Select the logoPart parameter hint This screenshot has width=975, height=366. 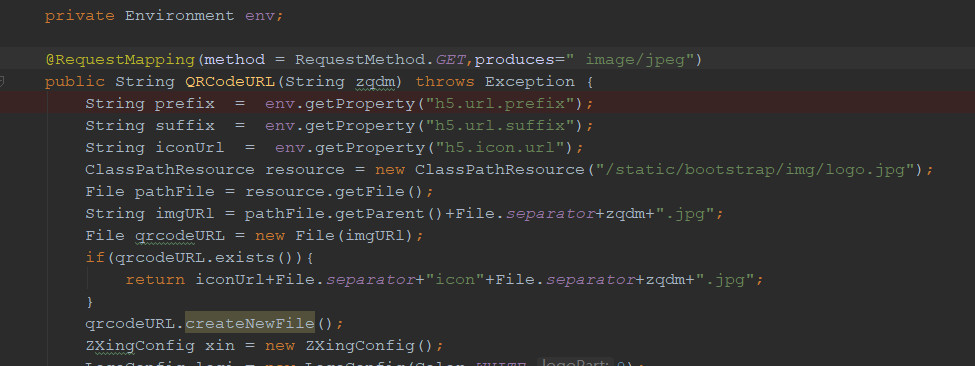click(576, 363)
